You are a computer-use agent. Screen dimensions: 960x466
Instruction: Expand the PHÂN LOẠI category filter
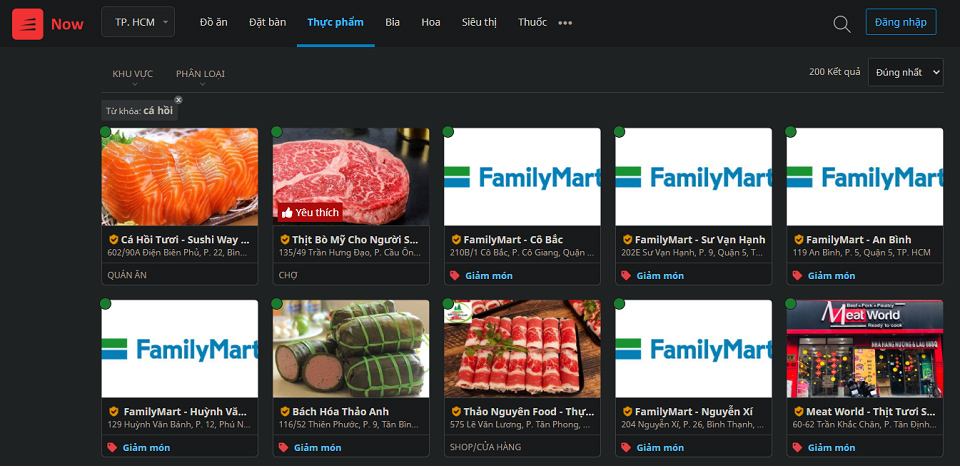tap(200, 76)
